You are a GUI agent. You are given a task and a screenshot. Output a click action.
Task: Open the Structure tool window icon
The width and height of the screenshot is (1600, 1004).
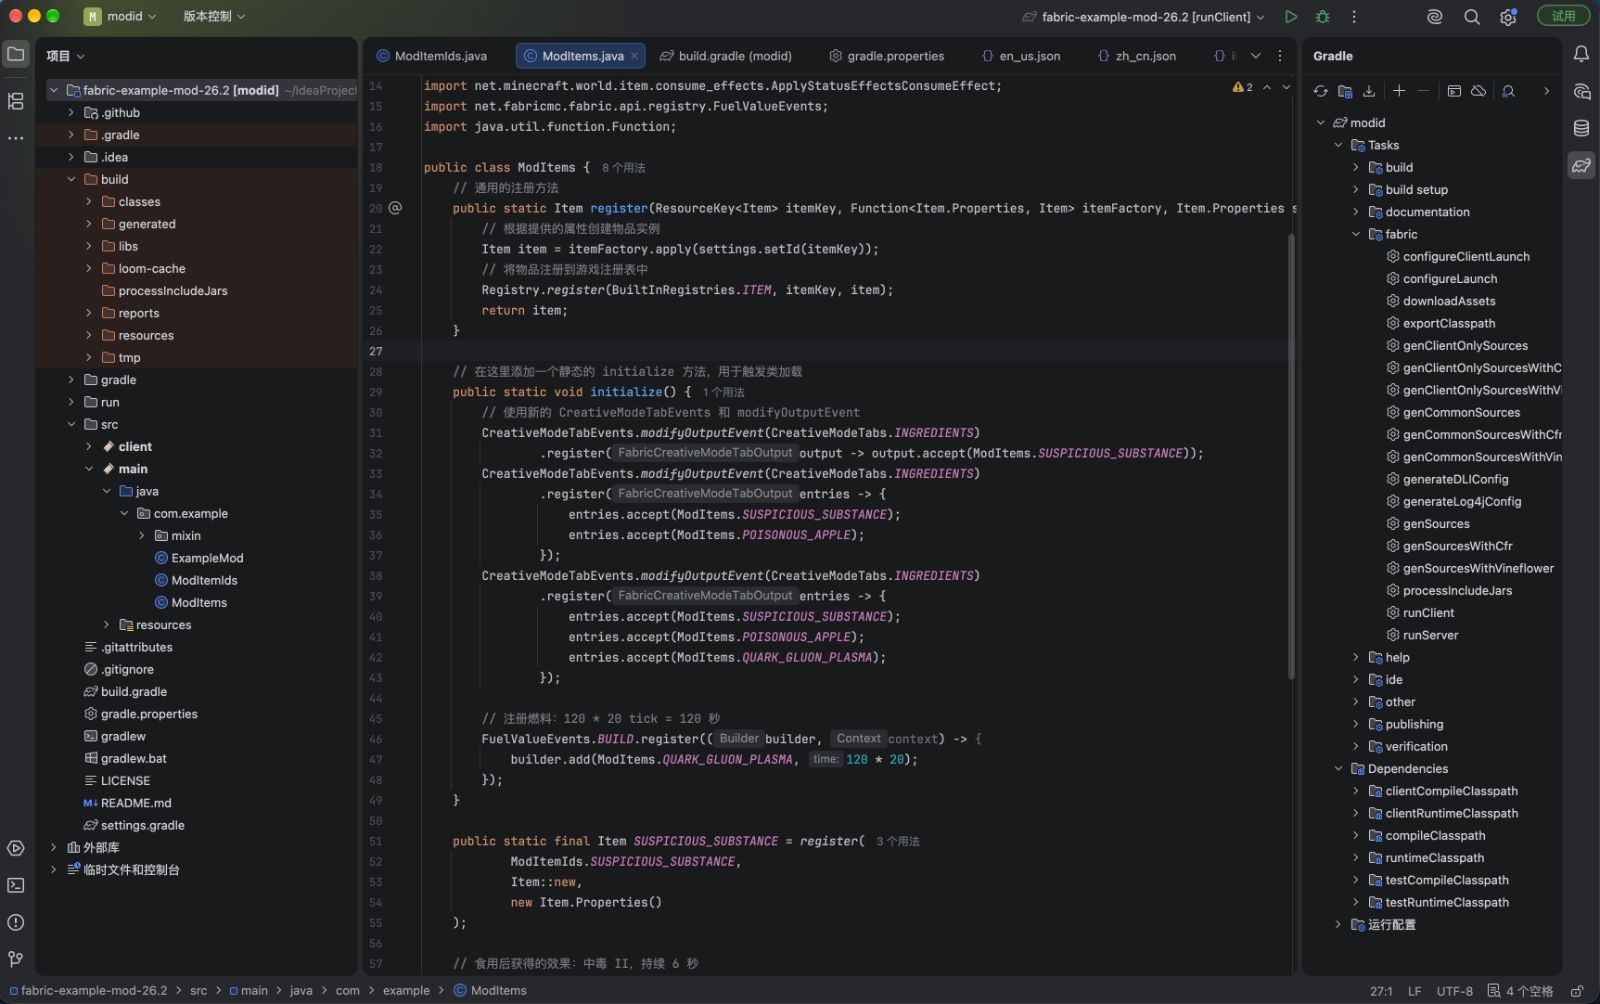(x=16, y=101)
